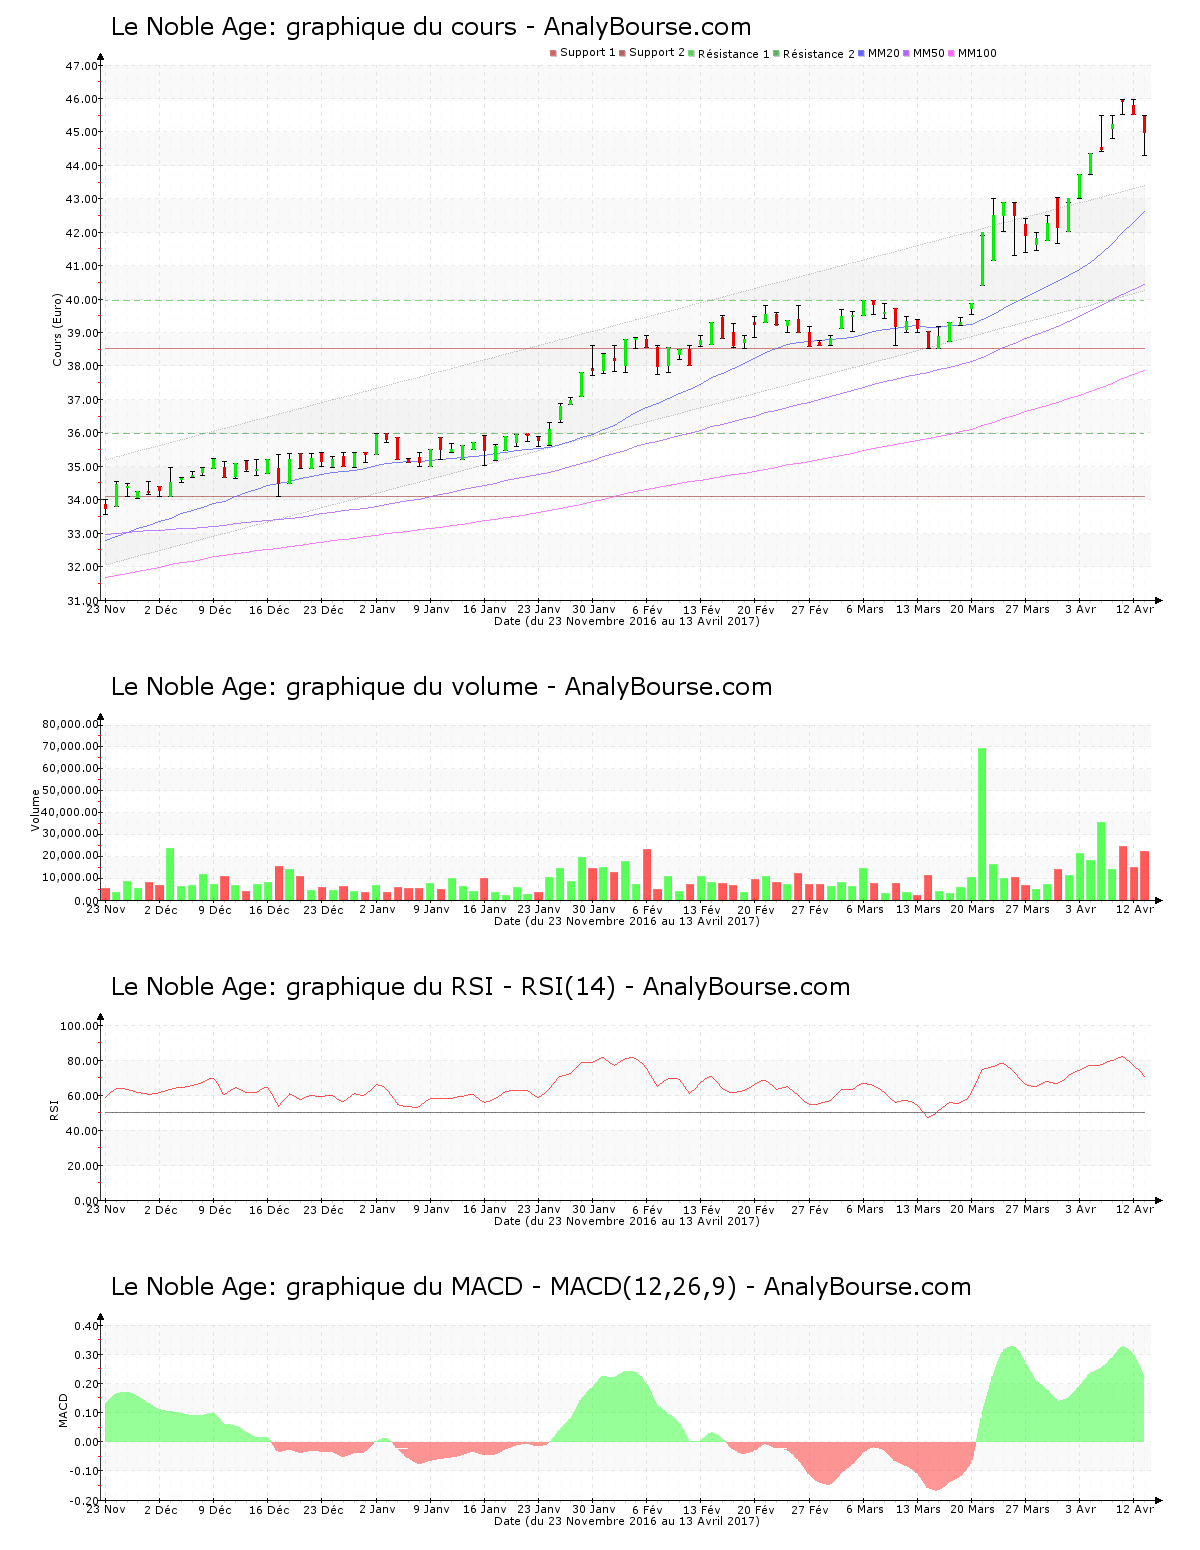Click the red Support 1 legend swatch
1200x1550 pixels.
[553, 53]
